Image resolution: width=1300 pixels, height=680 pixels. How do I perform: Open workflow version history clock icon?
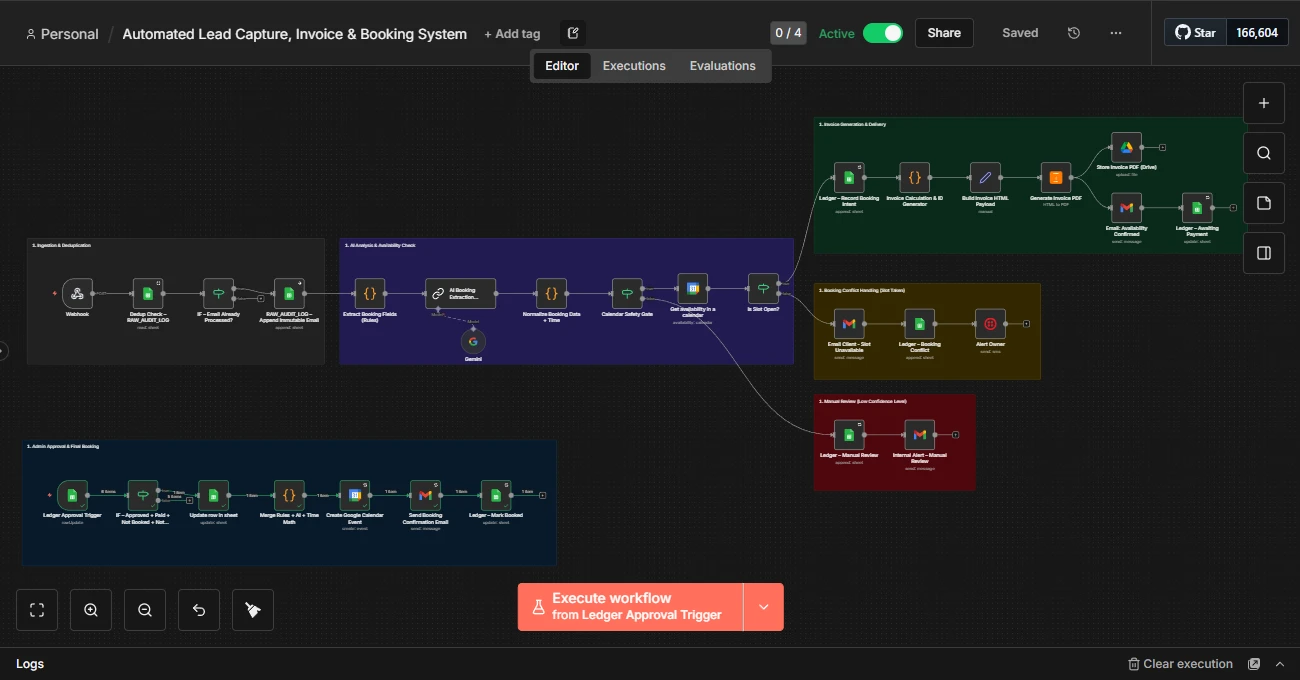(1073, 32)
